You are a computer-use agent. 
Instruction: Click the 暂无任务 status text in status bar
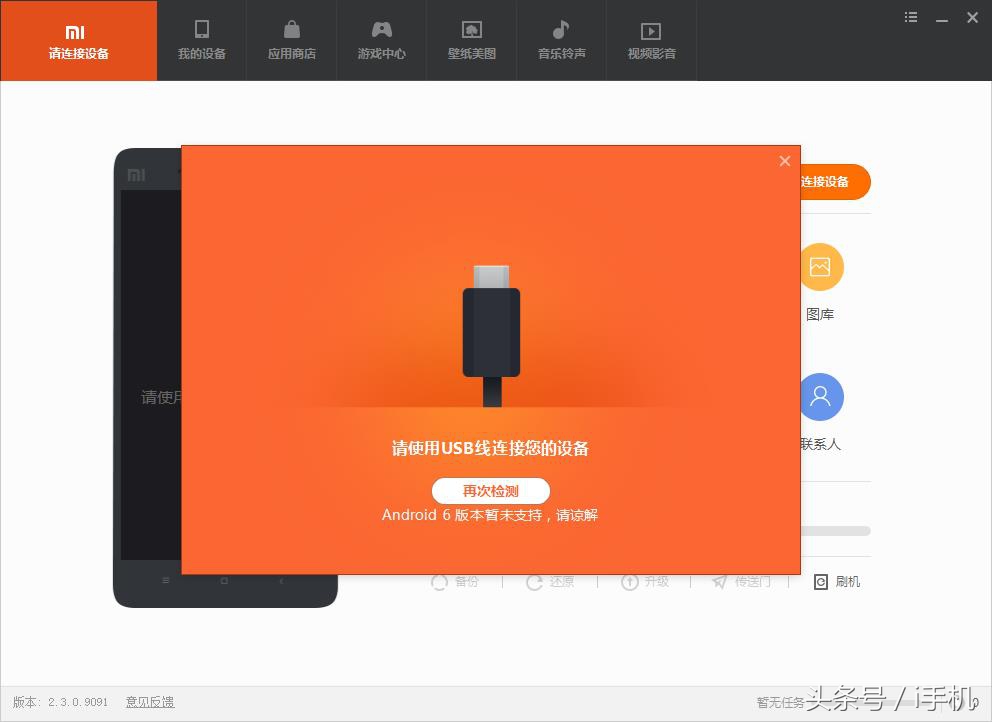coord(779,701)
